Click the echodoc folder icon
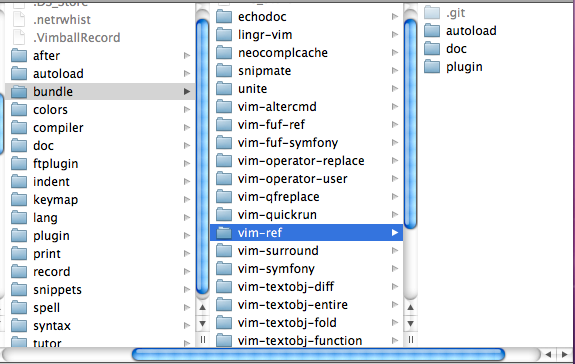Screen dimensions: 575x364 point(224,16)
